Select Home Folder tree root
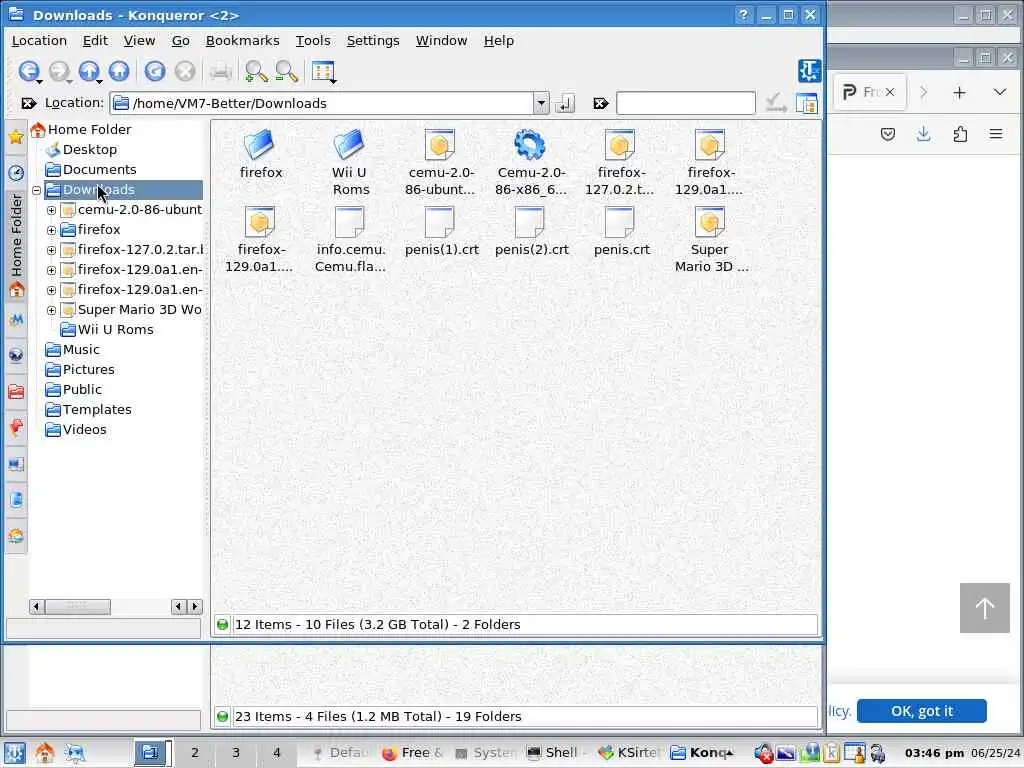Image resolution: width=1024 pixels, height=768 pixels. point(89,129)
